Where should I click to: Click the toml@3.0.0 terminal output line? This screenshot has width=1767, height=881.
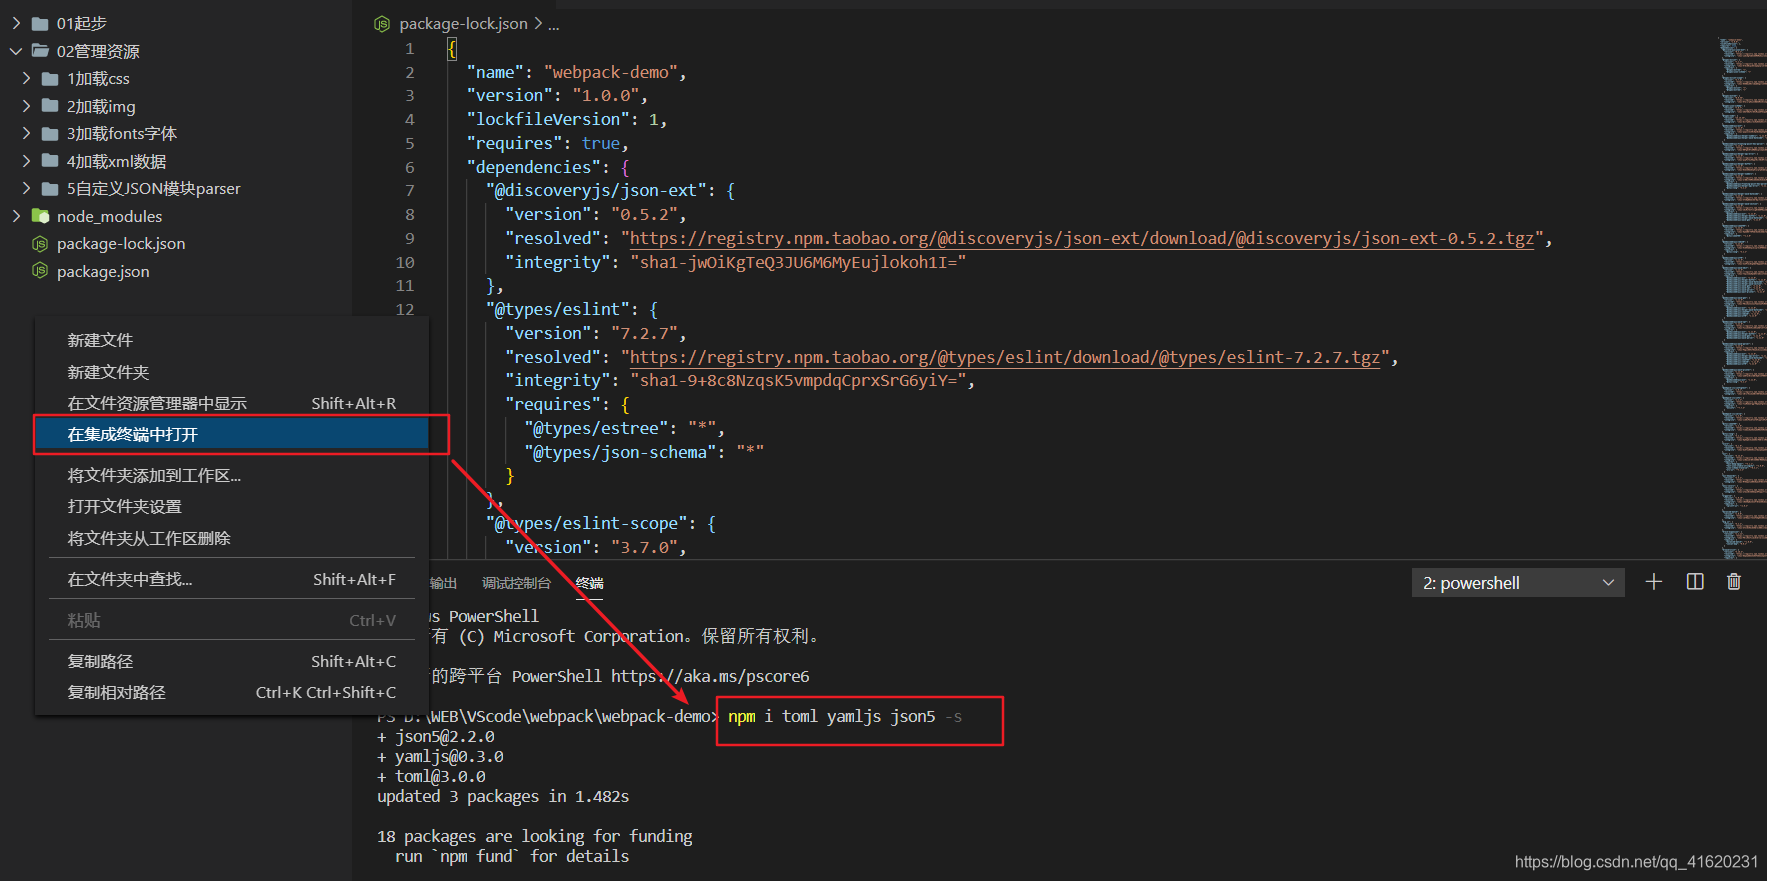(x=431, y=776)
